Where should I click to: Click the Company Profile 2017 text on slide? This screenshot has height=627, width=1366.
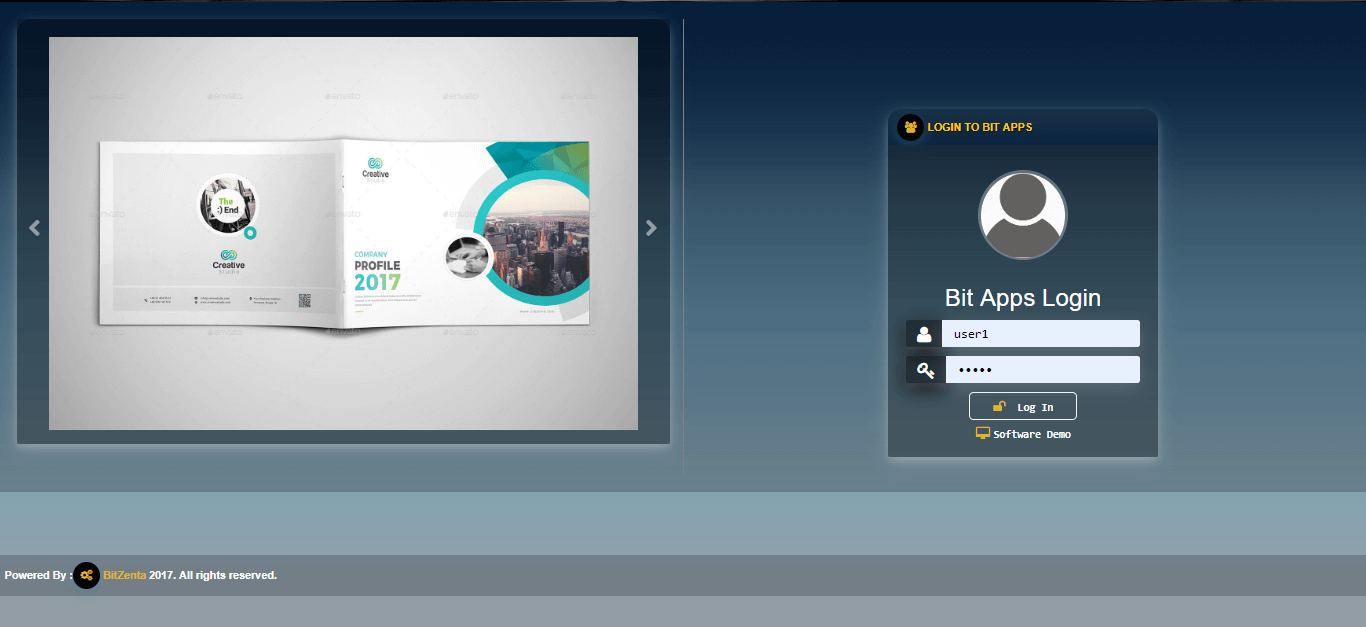(377, 273)
